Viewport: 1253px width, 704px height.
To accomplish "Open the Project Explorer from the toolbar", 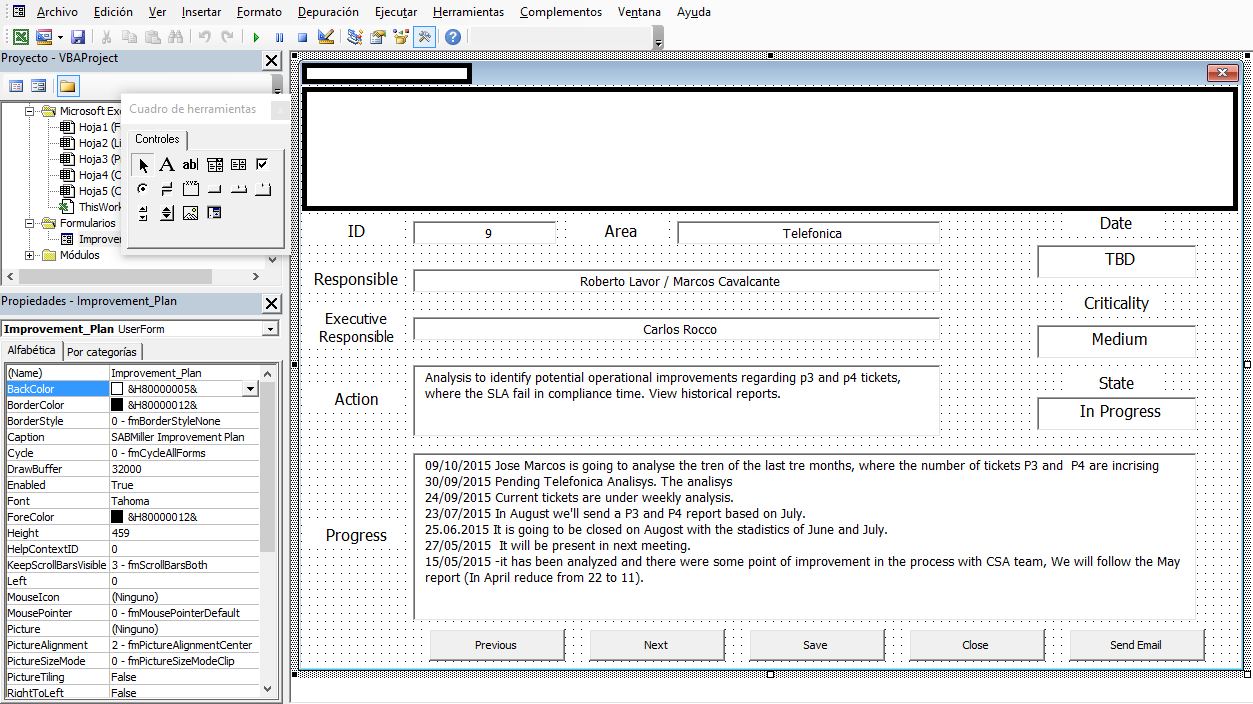I will [x=355, y=37].
